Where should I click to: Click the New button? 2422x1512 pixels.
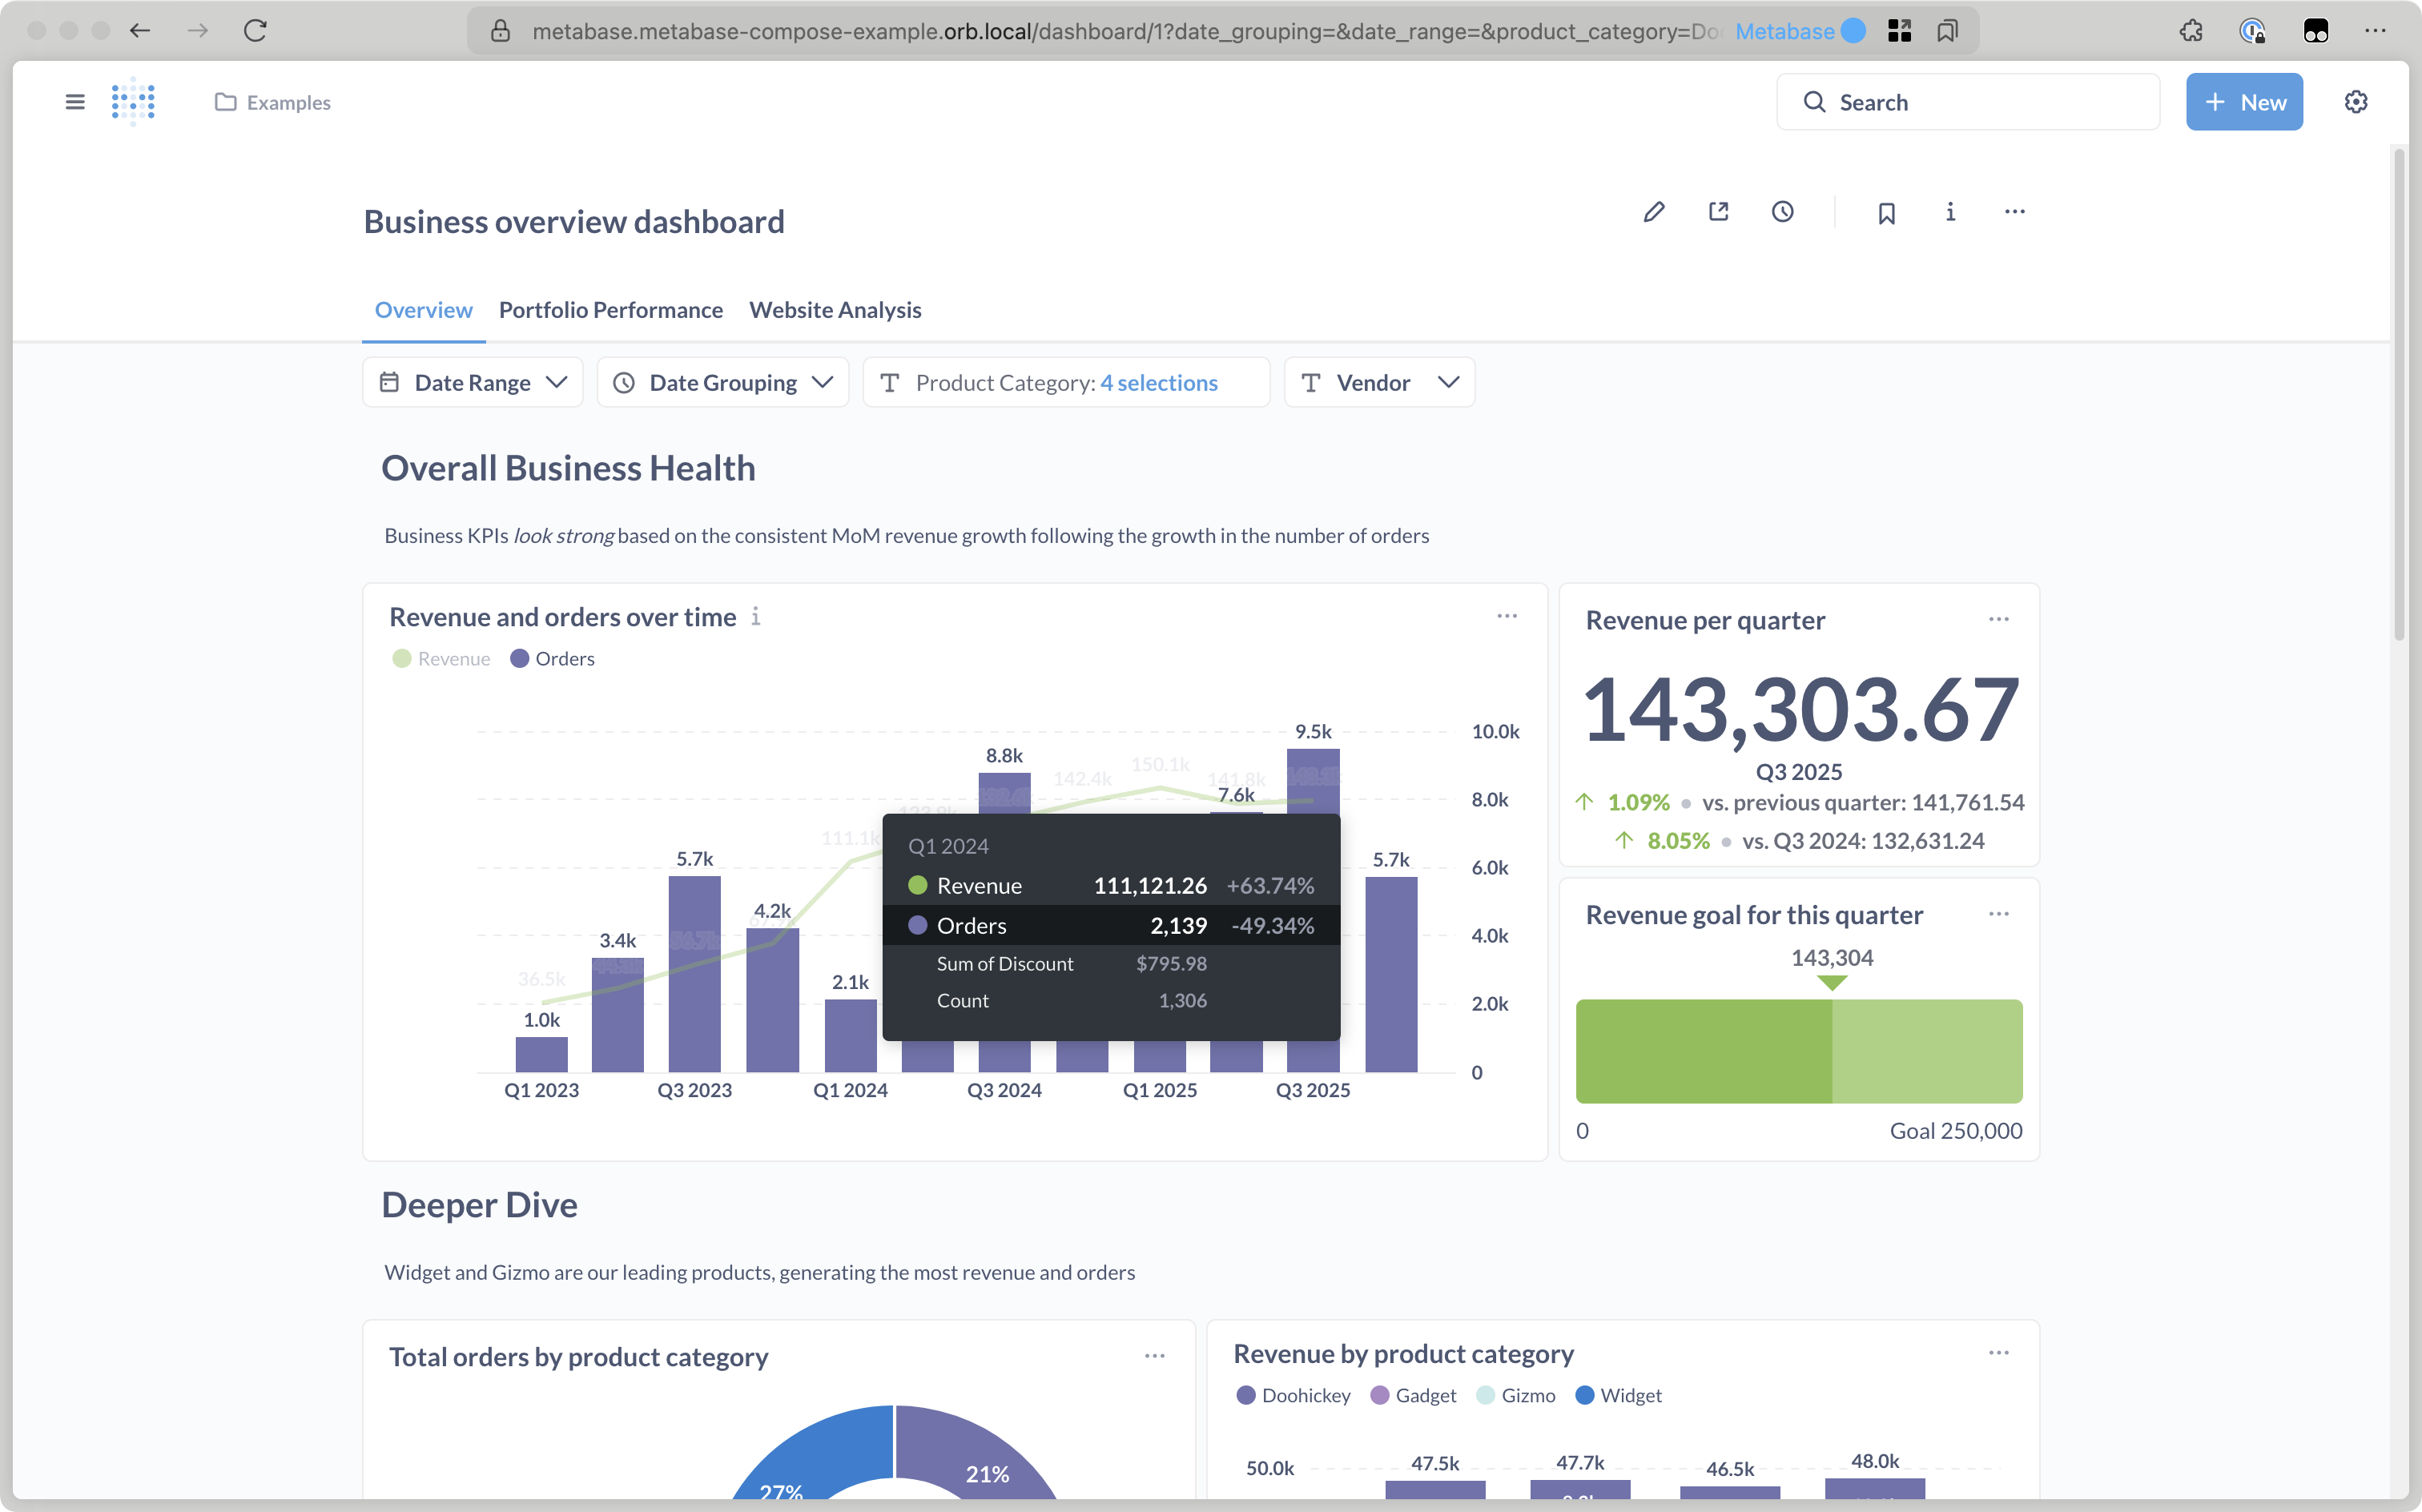click(2243, 102)
